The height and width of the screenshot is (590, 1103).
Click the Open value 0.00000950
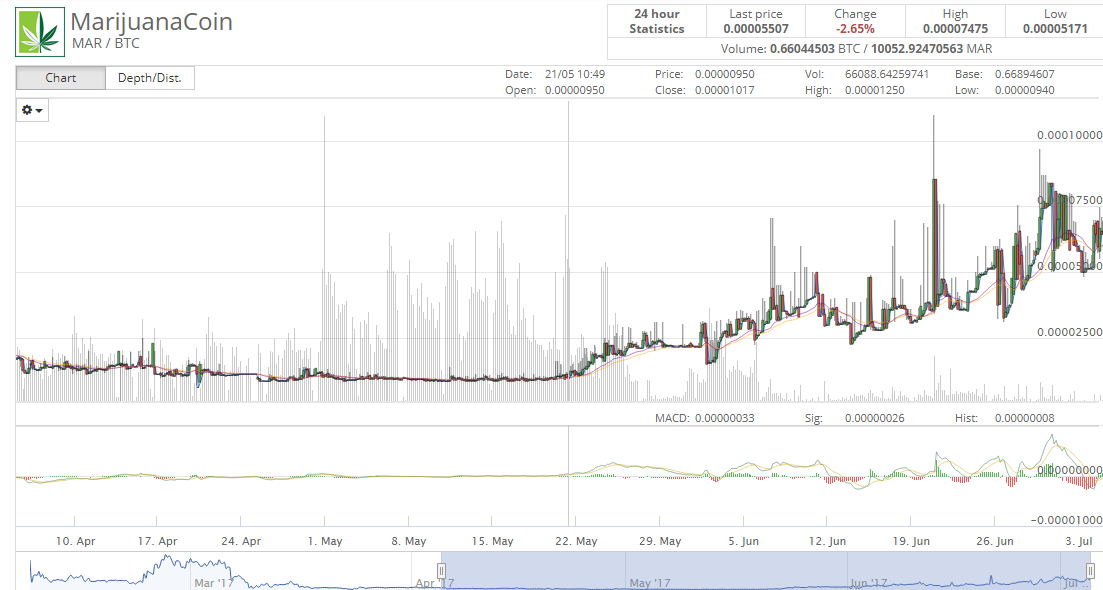(575, 90)
